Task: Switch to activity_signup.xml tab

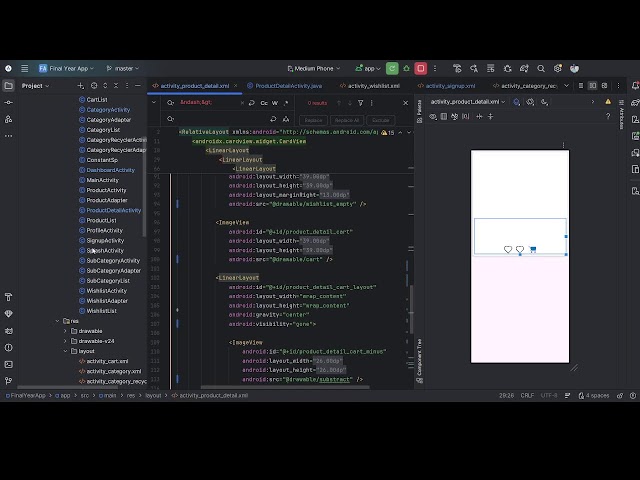Action: click(x=446, y=86)
